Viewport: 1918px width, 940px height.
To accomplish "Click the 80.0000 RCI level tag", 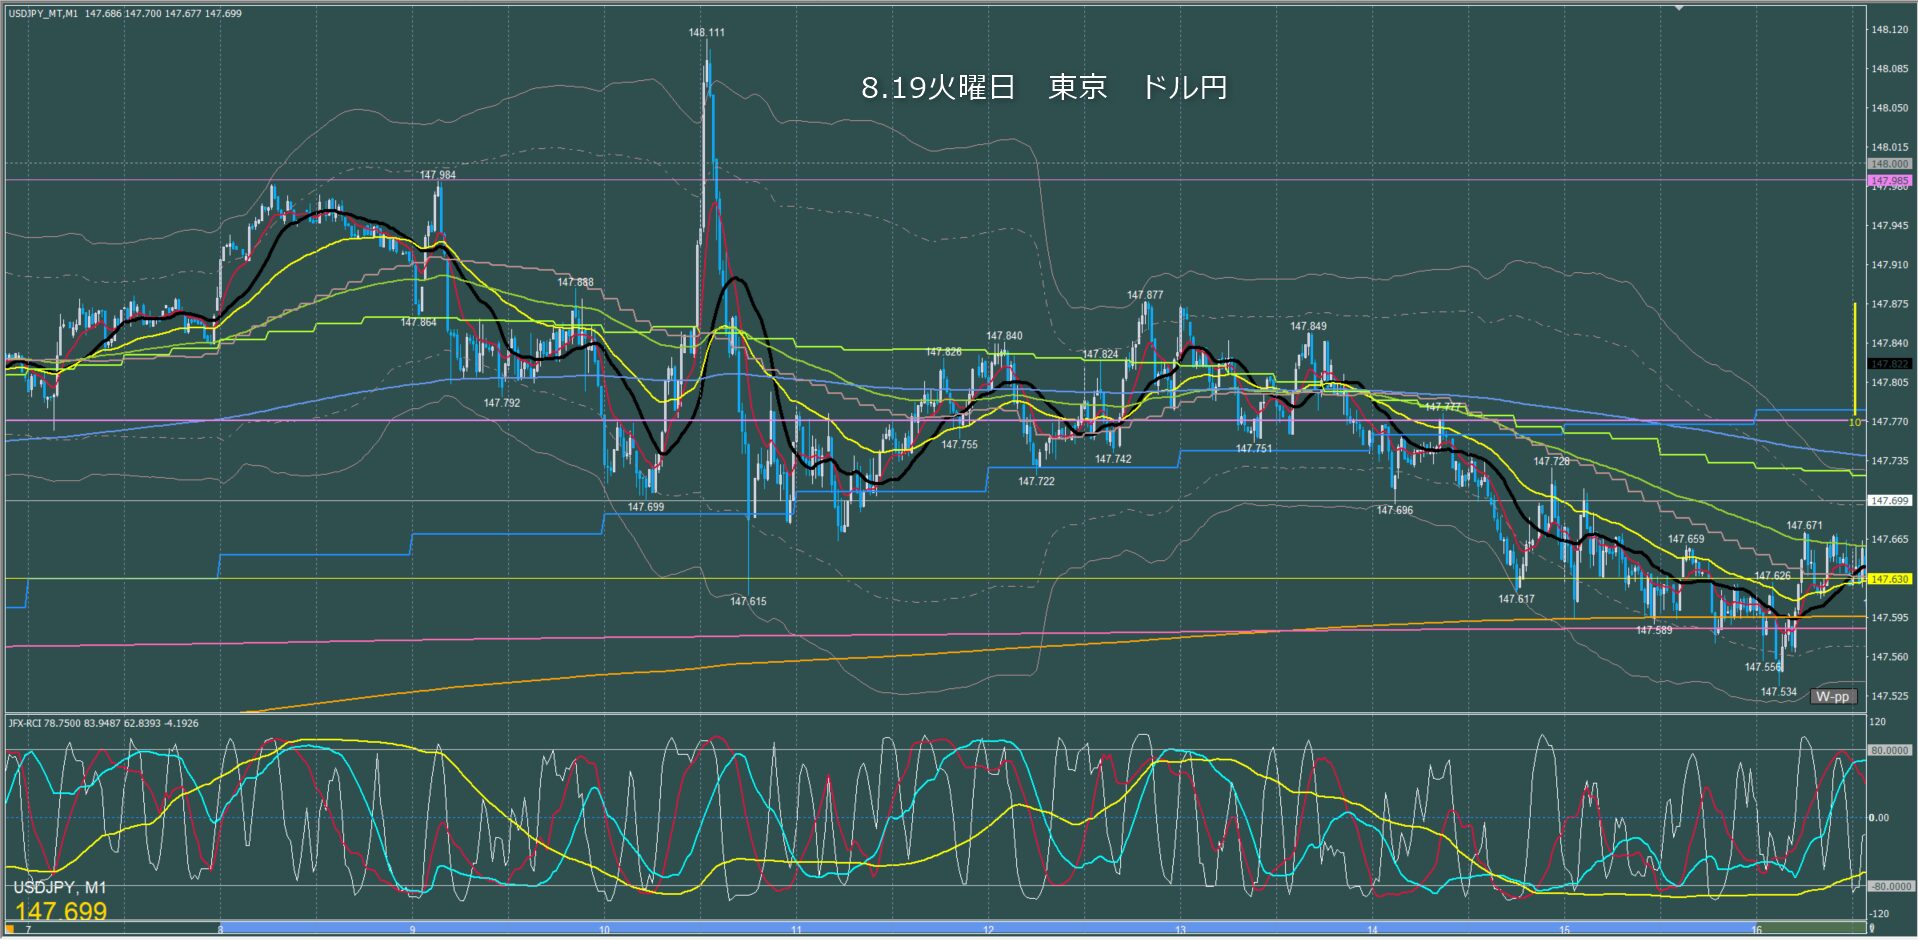I will [1889, 750].
